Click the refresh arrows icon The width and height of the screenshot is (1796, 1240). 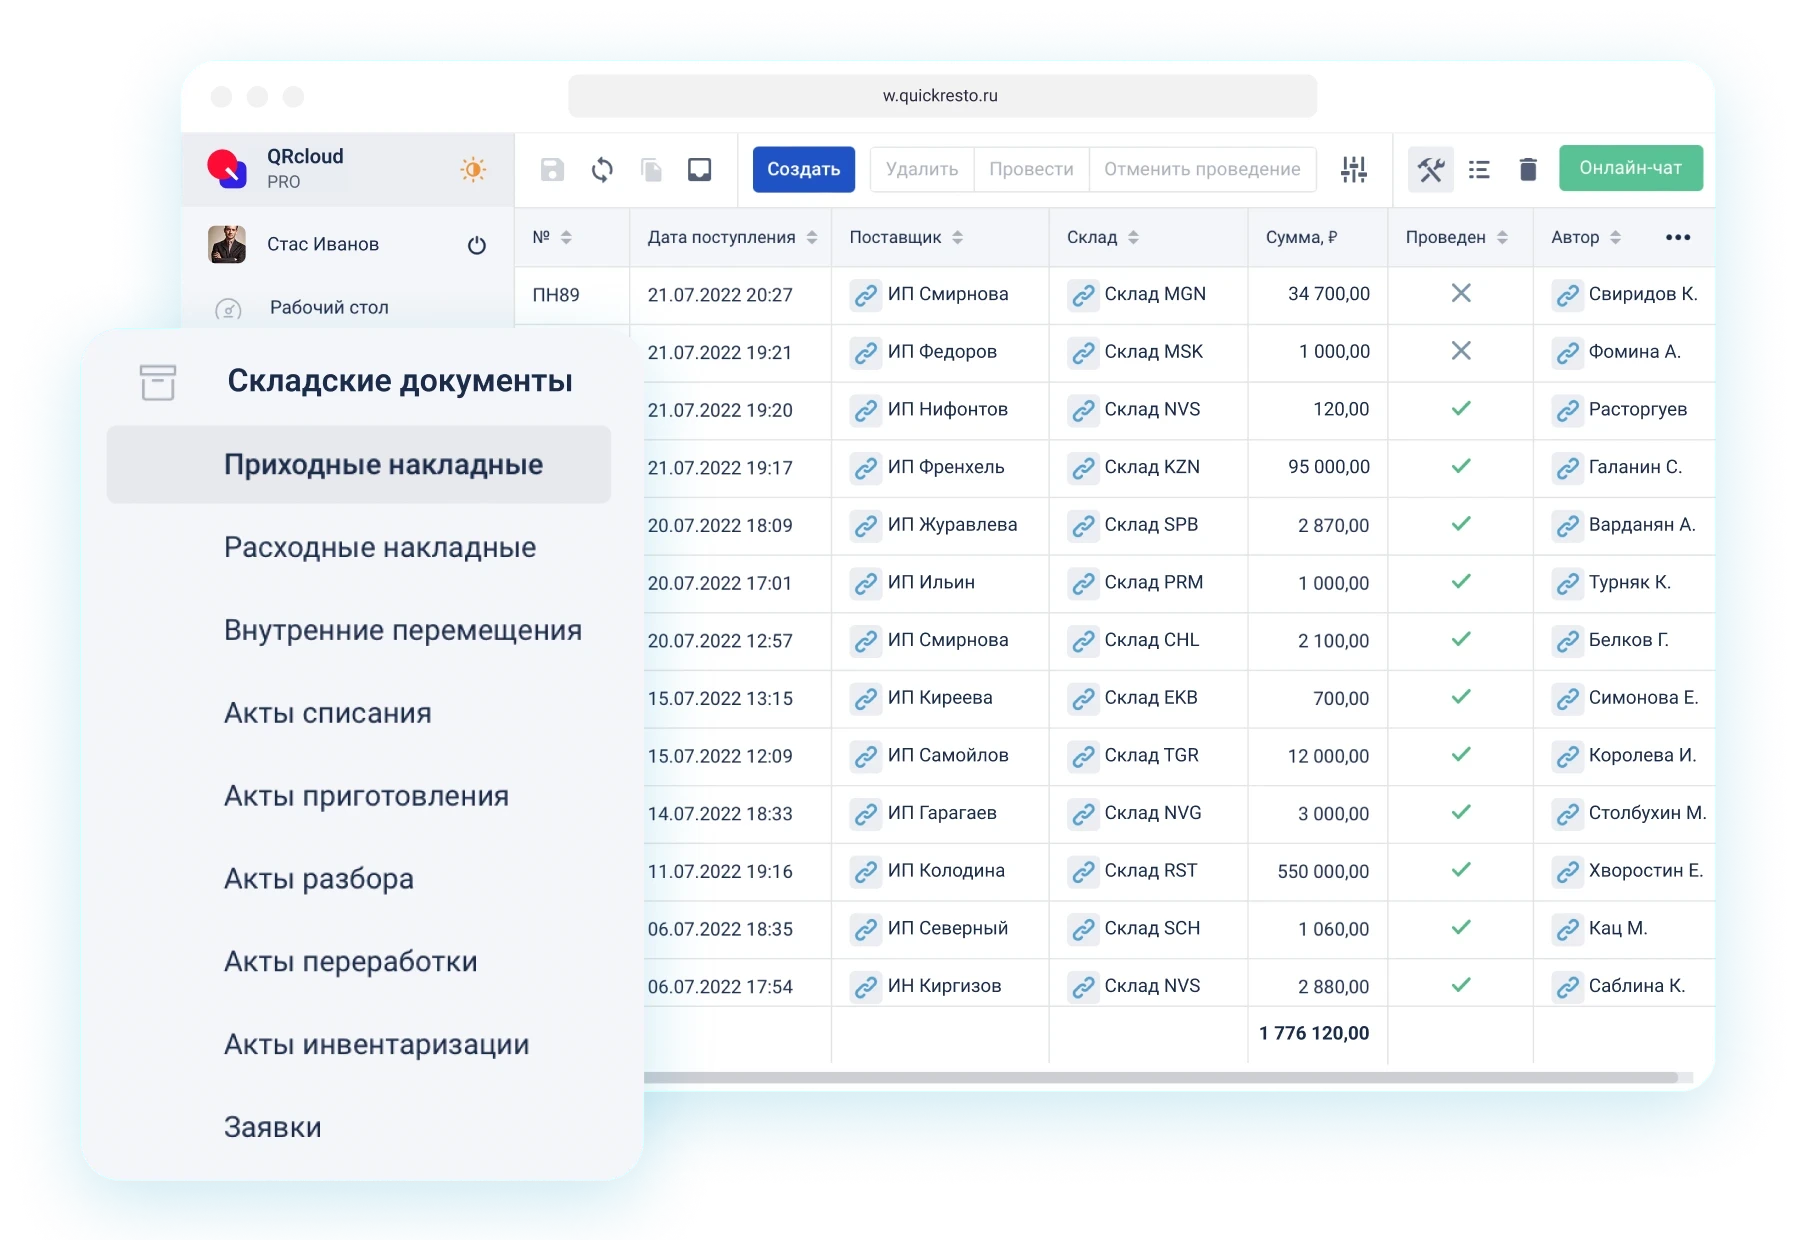[x=602, y=170]
